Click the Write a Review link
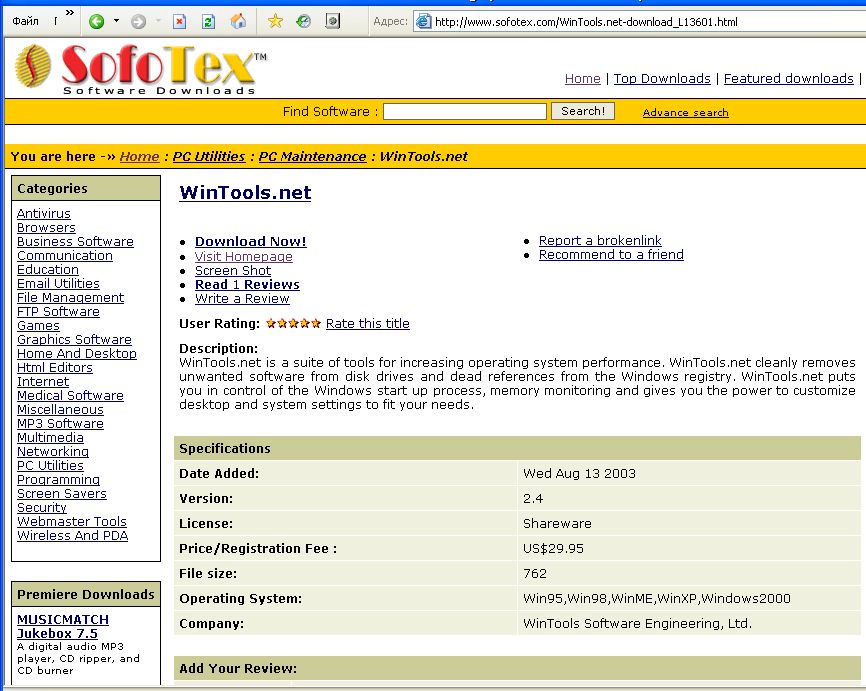This screenshot has width=866, height=691. tap(242, 299)
